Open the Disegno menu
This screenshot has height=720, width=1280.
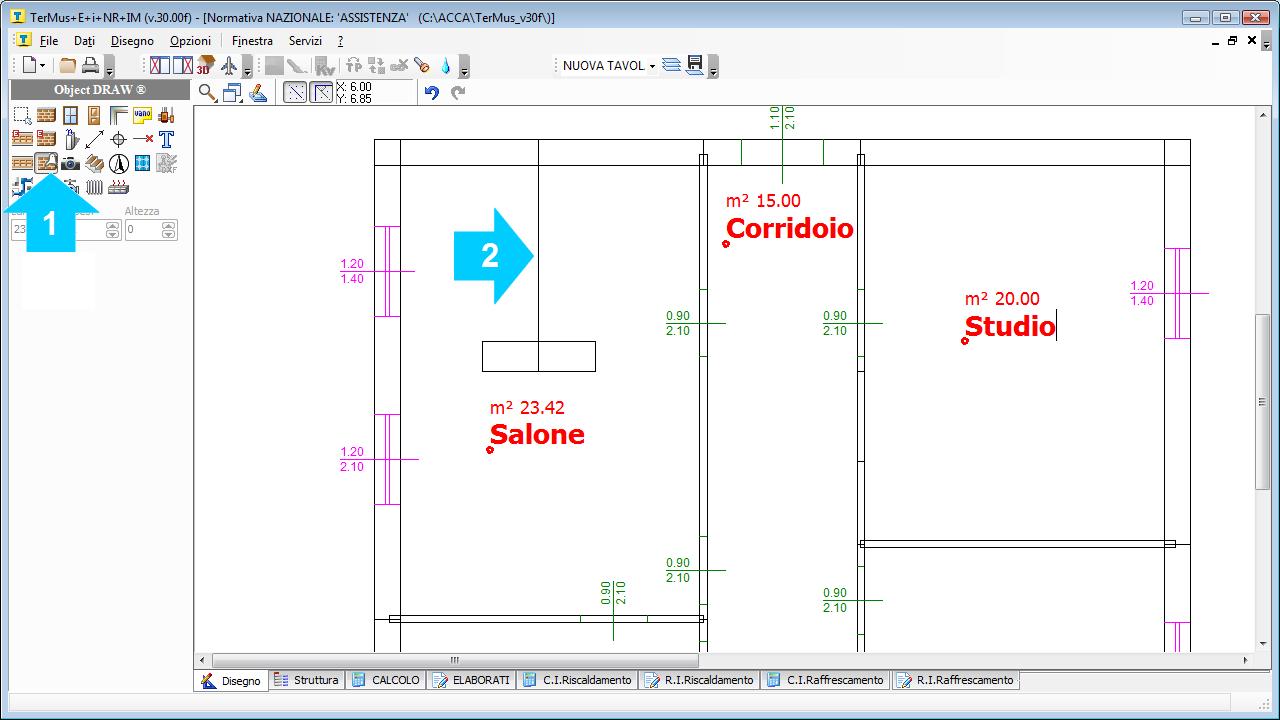click(132, 41)
